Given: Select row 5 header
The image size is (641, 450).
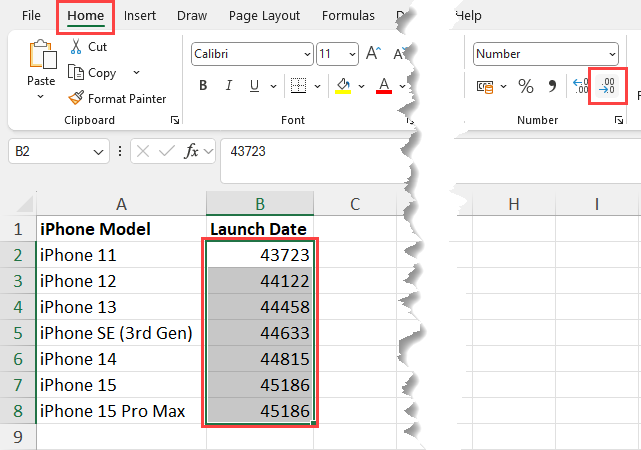Looking at the screenshot, I should click(18, 333).
